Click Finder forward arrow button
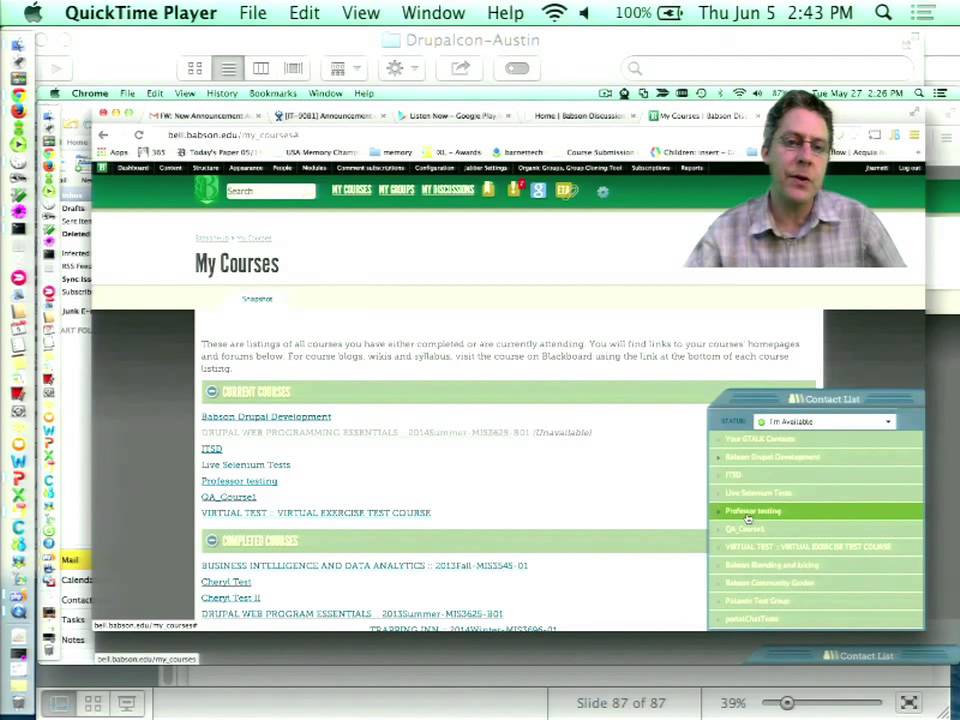 [x=56, y=69]
